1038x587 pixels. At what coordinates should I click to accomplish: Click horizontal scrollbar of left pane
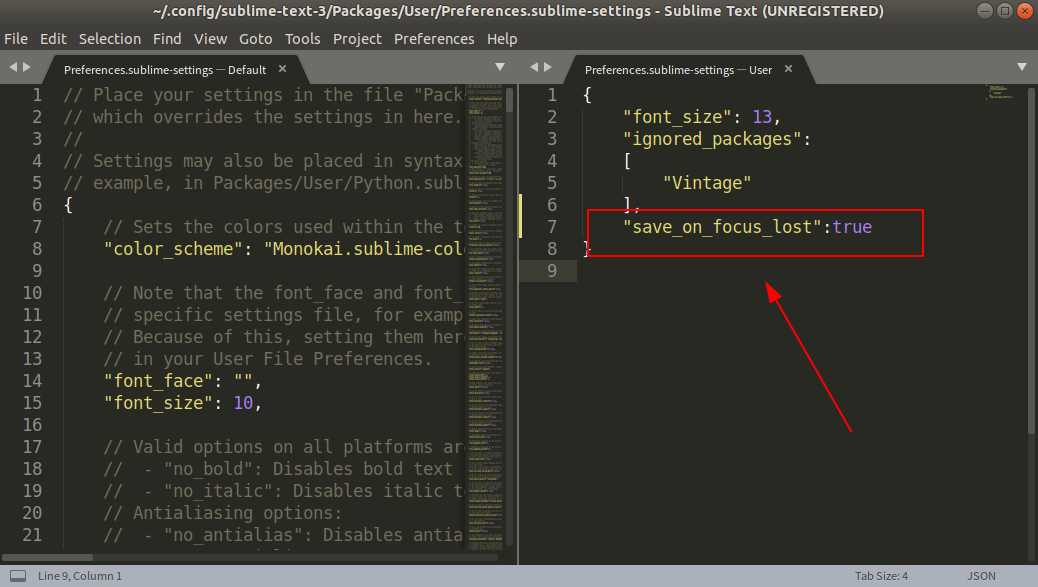[48, 557]
